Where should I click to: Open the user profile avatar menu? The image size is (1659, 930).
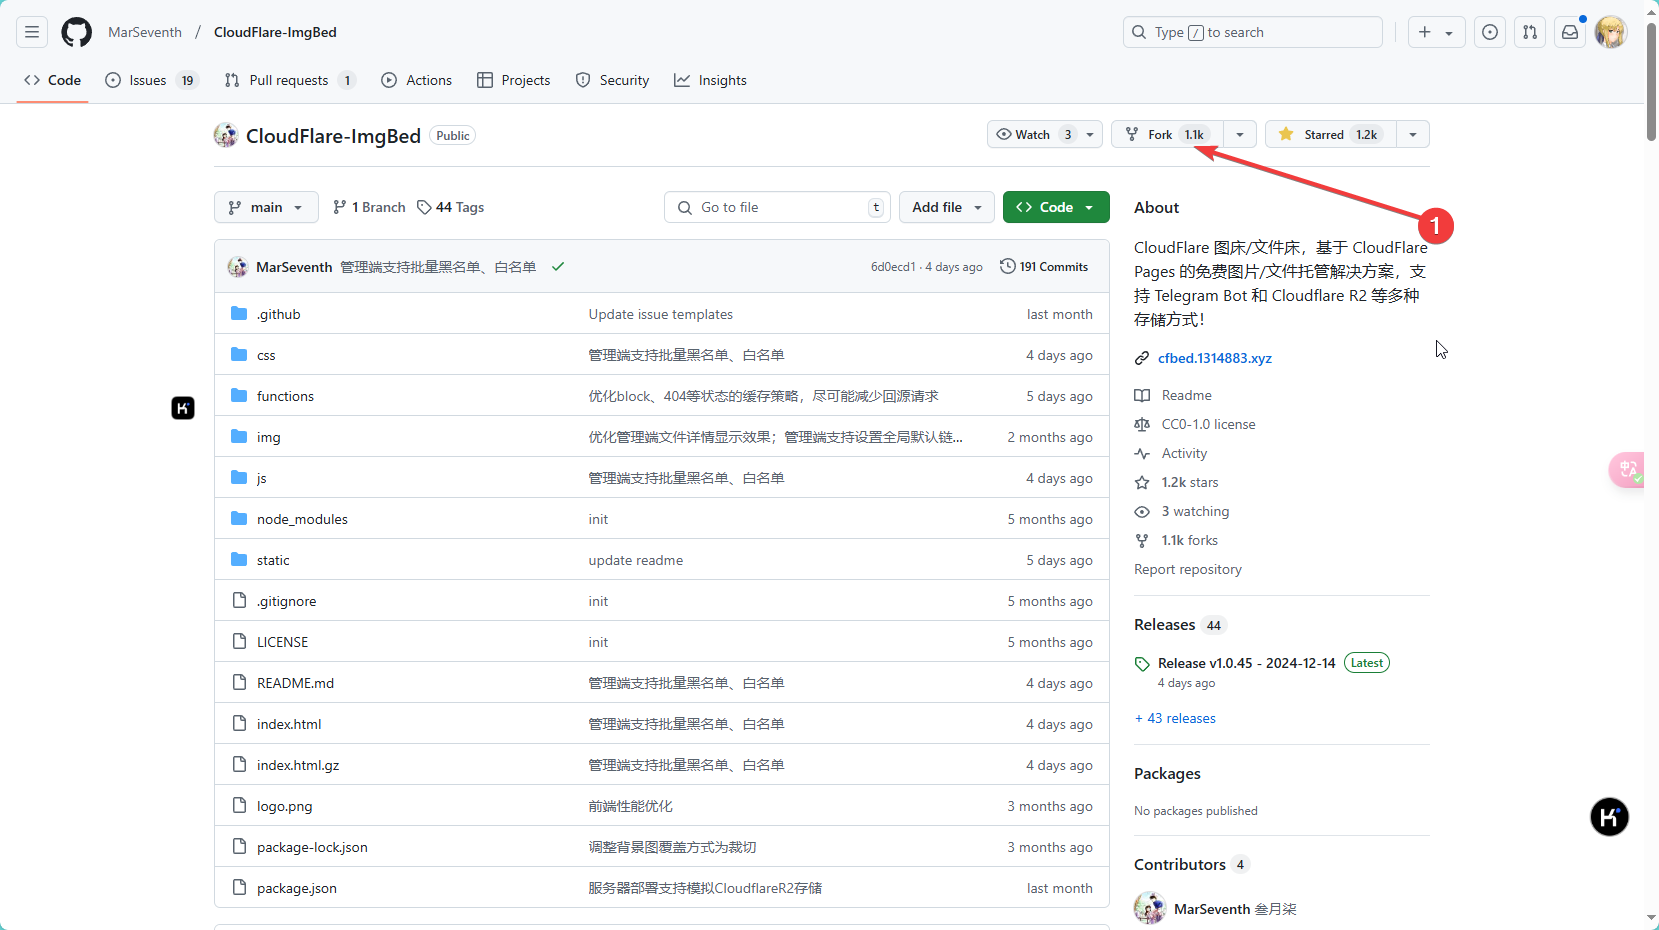(1610, 32)
